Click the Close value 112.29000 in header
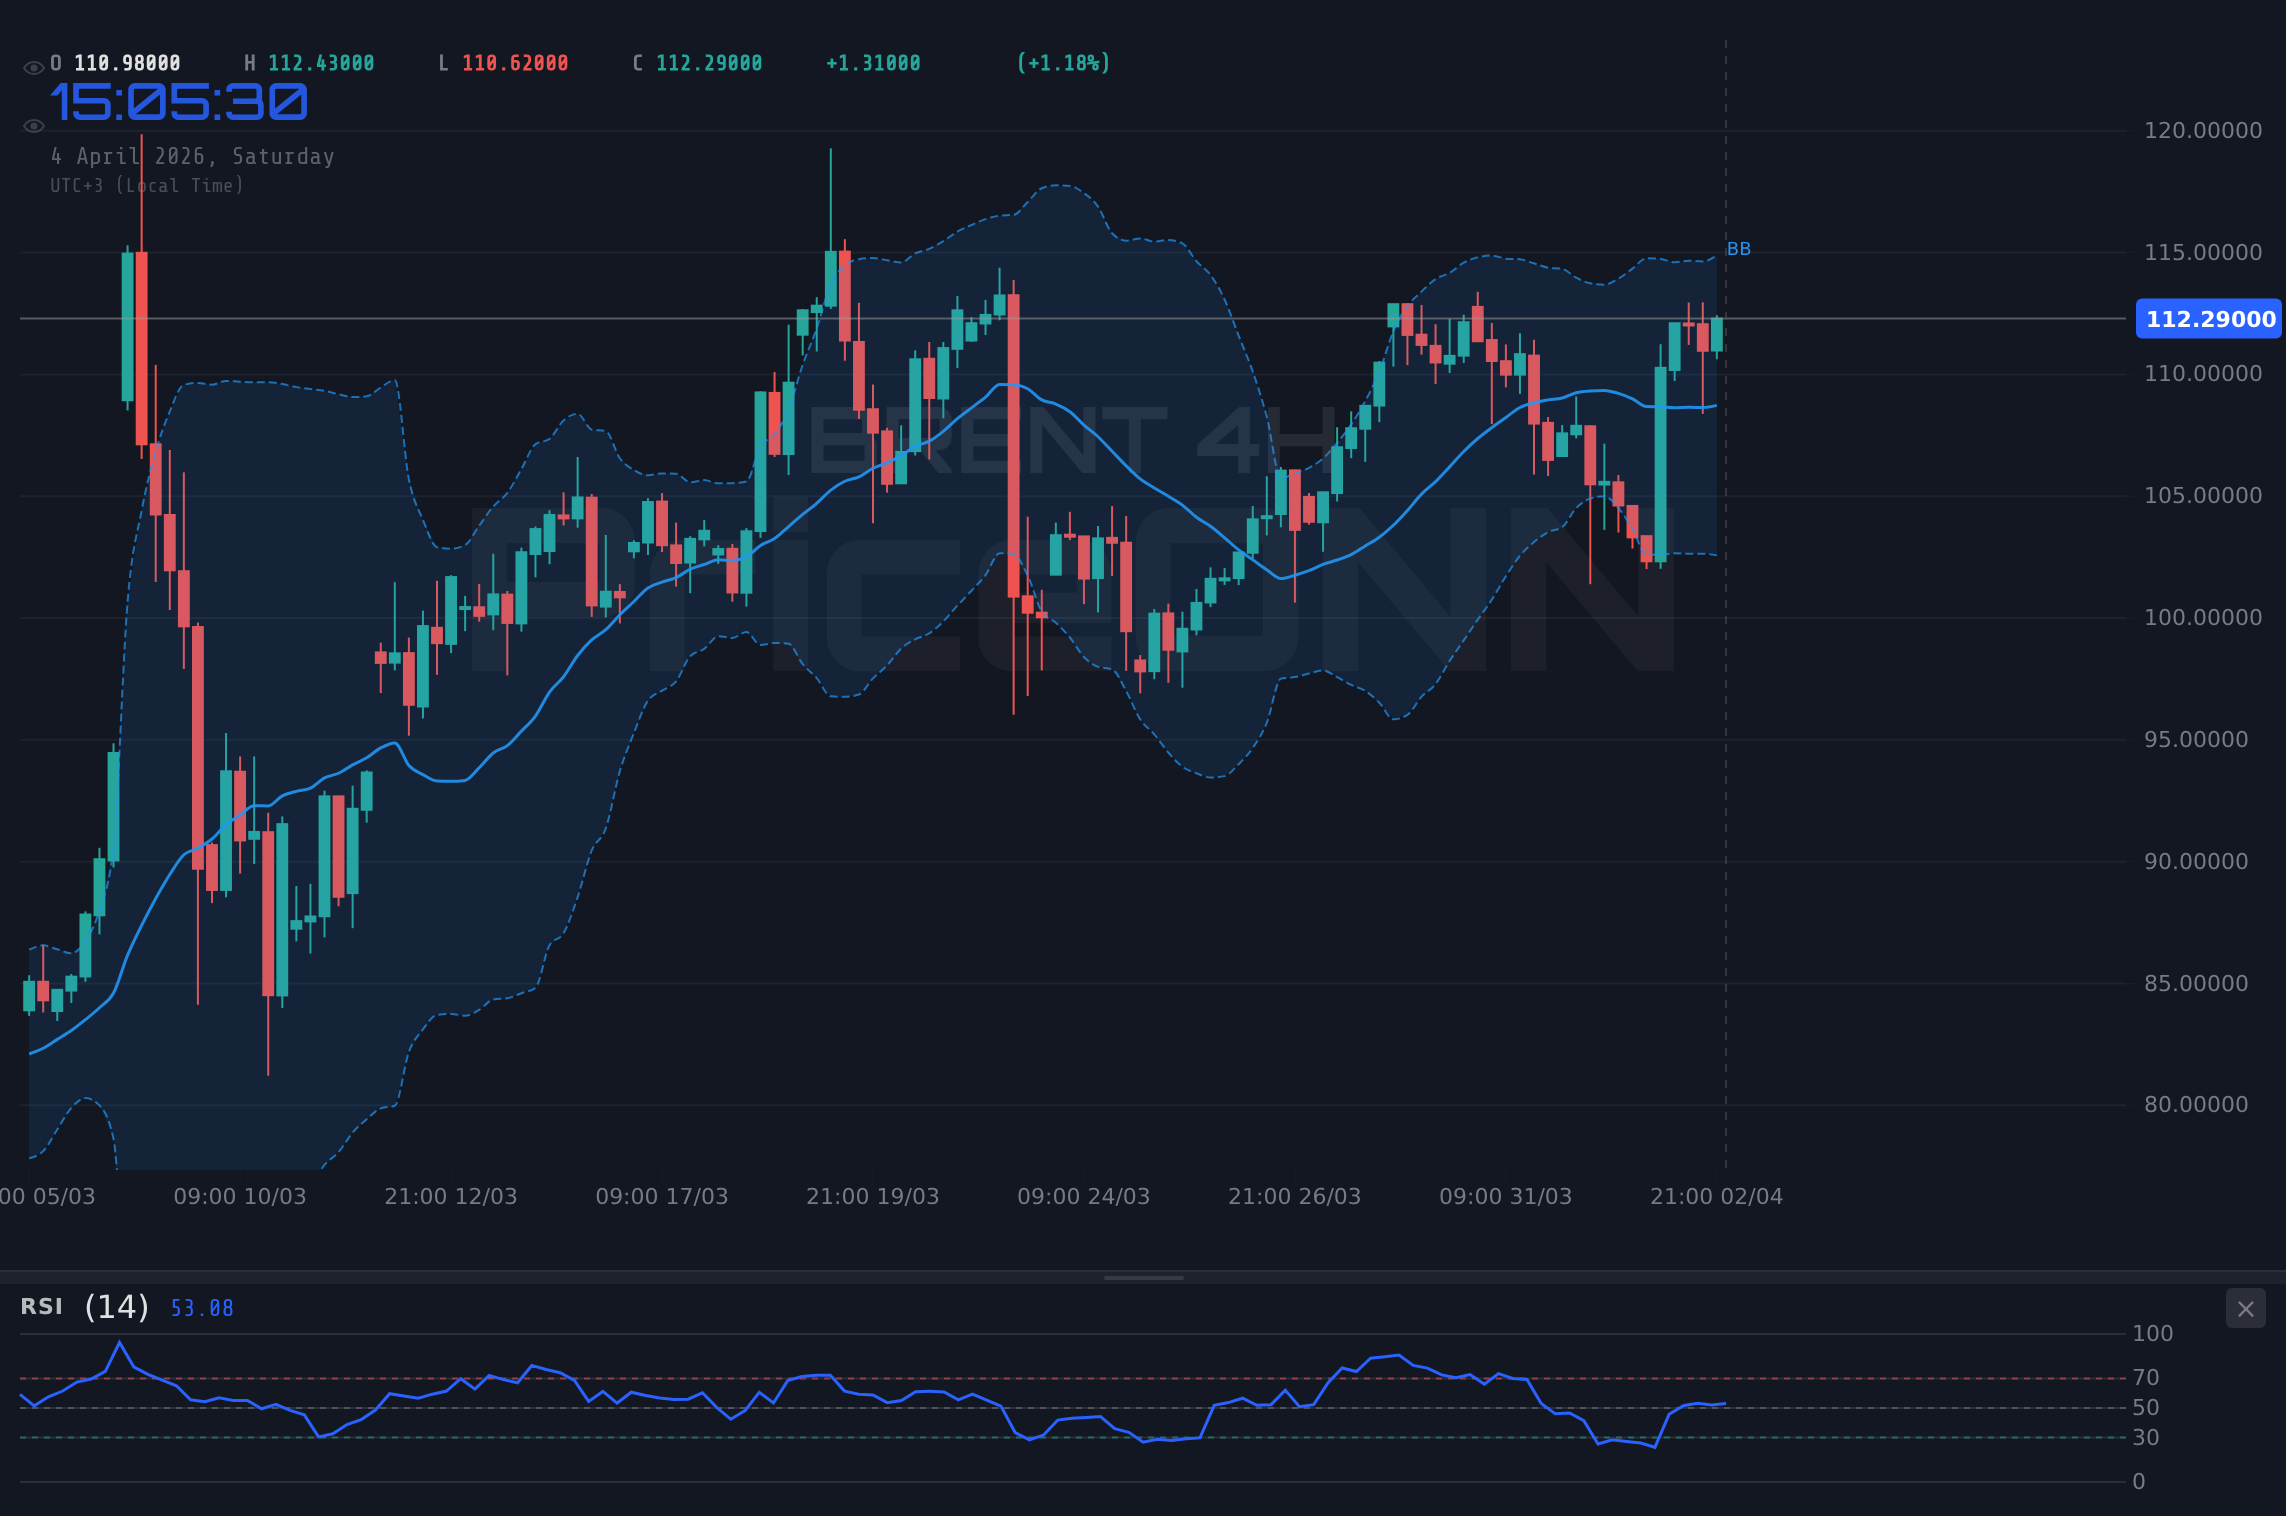This screenshot has height=1516, width=2286. point(709,63)
